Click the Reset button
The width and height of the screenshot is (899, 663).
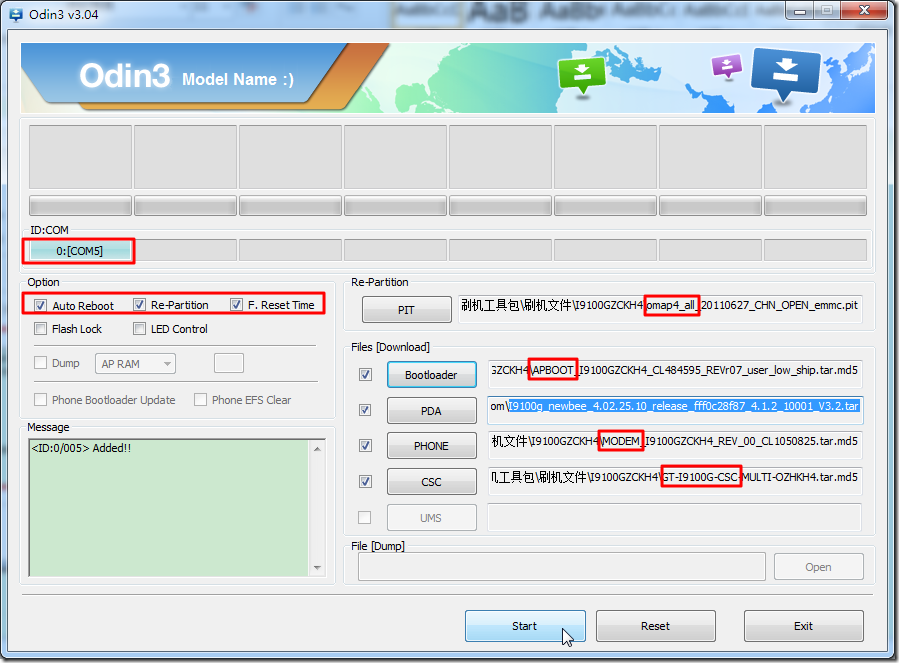point(655,626)
